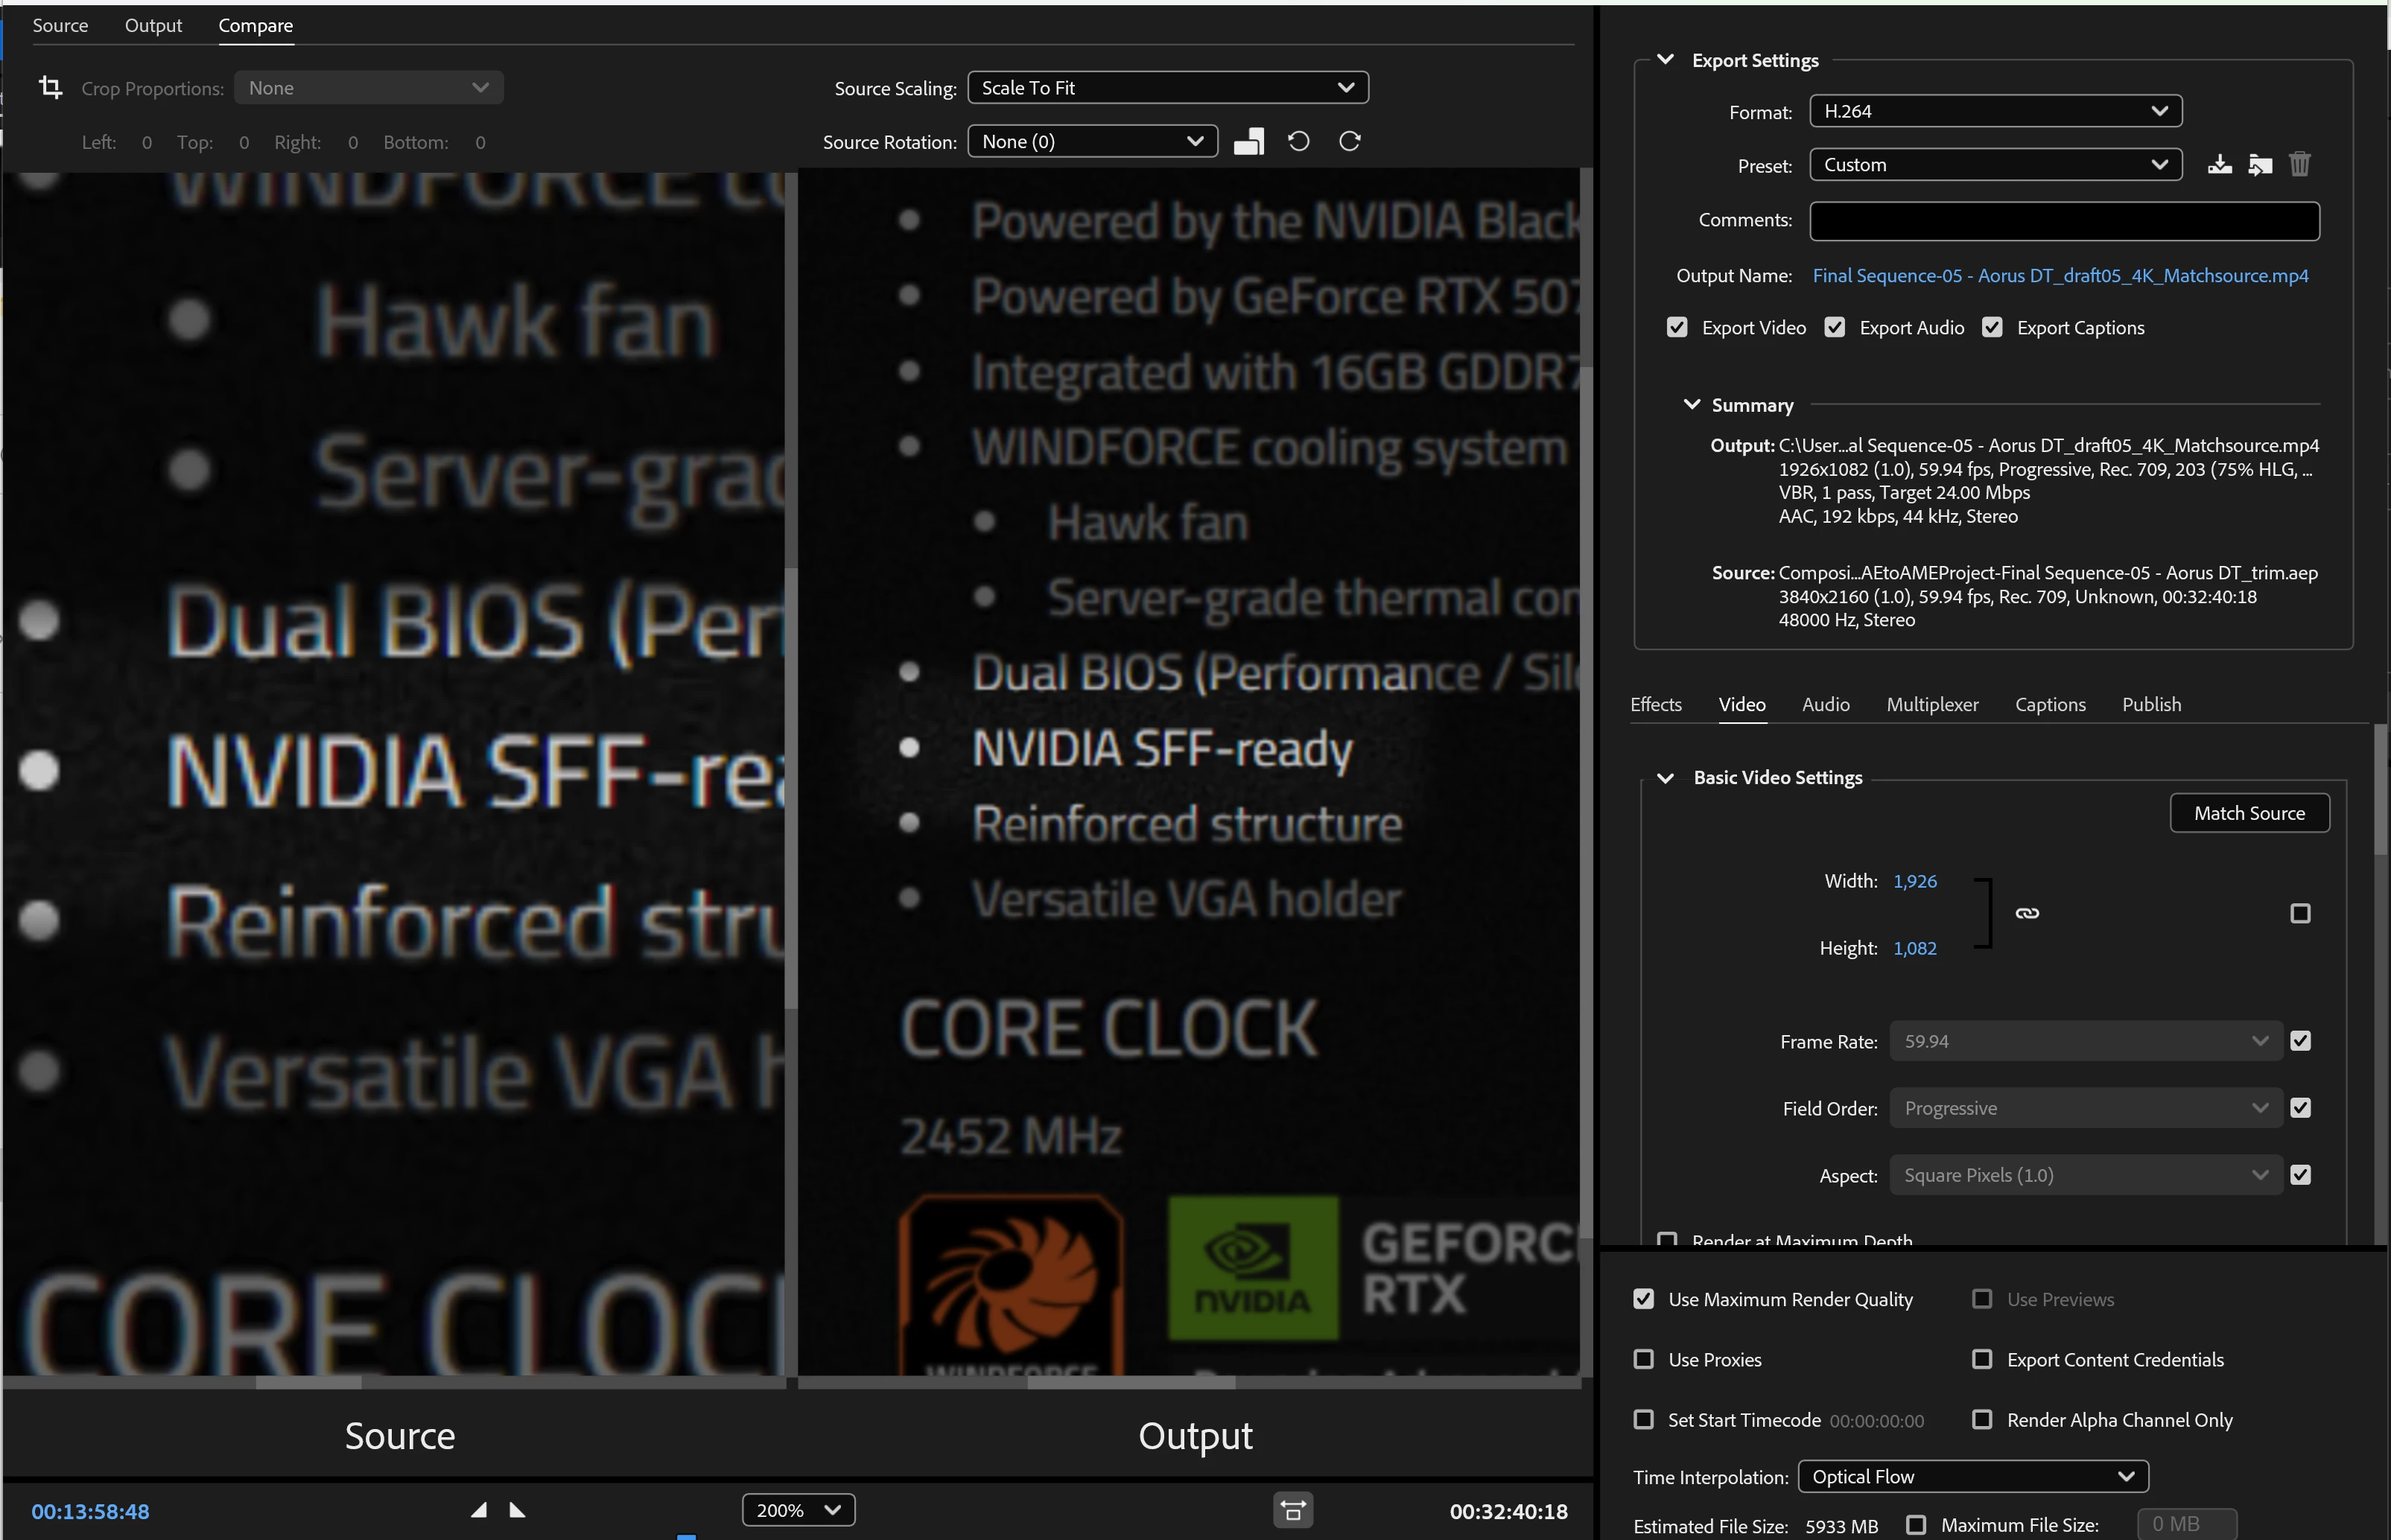
Task: Disable Use Maximum Render Quality
Action: click(x=1643, y=1299)
